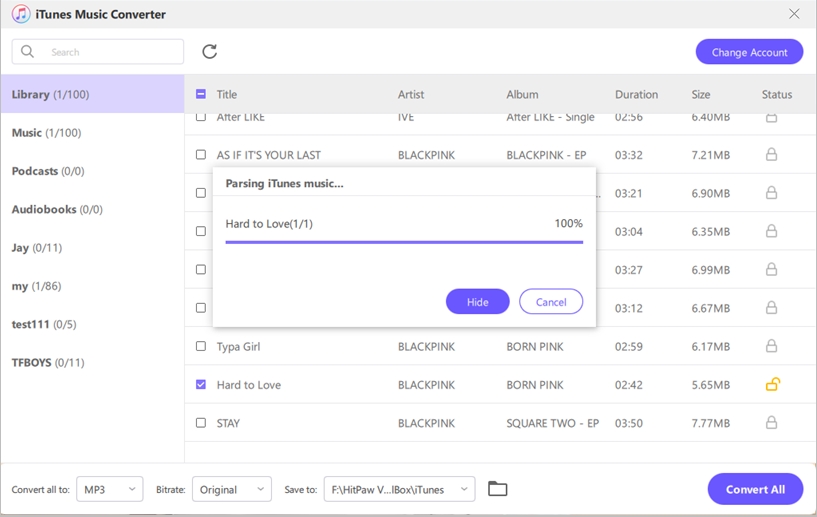Select Podcasts category in sidebar
This screenshot has height=517, width=817.
pos(92,171)
